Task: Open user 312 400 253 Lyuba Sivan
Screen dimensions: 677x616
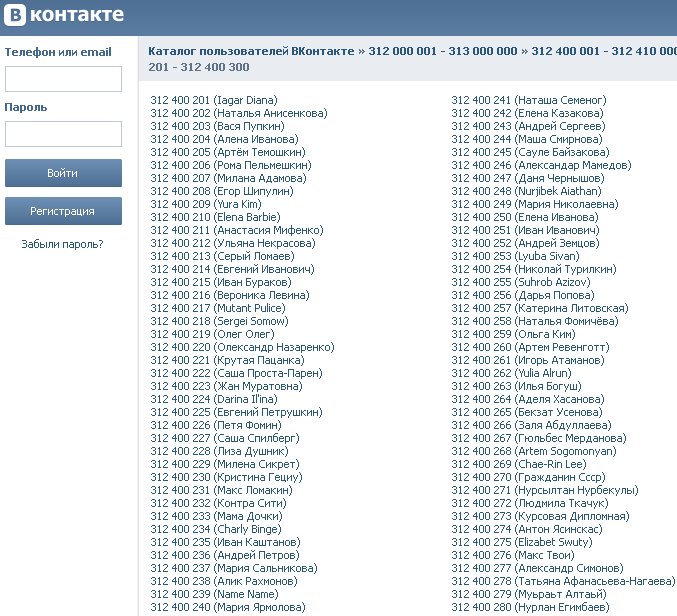Action: (516, 256)
